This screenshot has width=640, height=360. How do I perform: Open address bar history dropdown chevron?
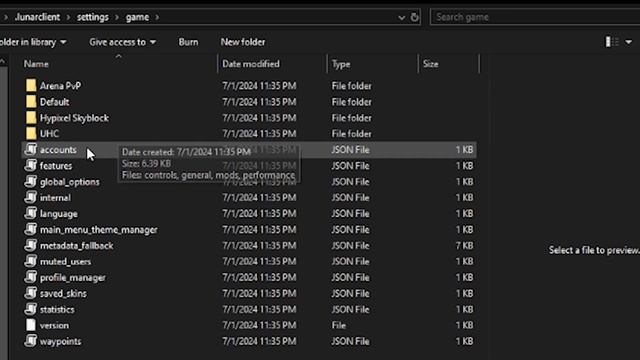pos(401,18)
